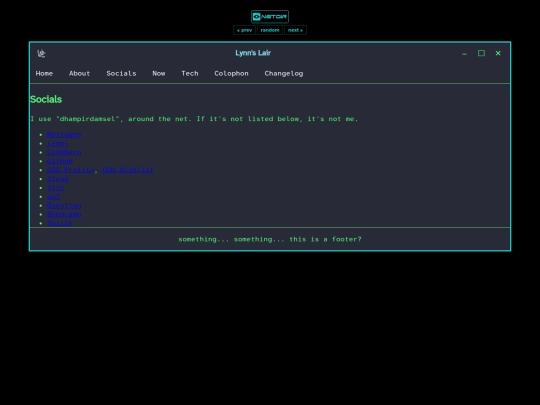
Task: Open the Tech page
Action: click(190, 73)
